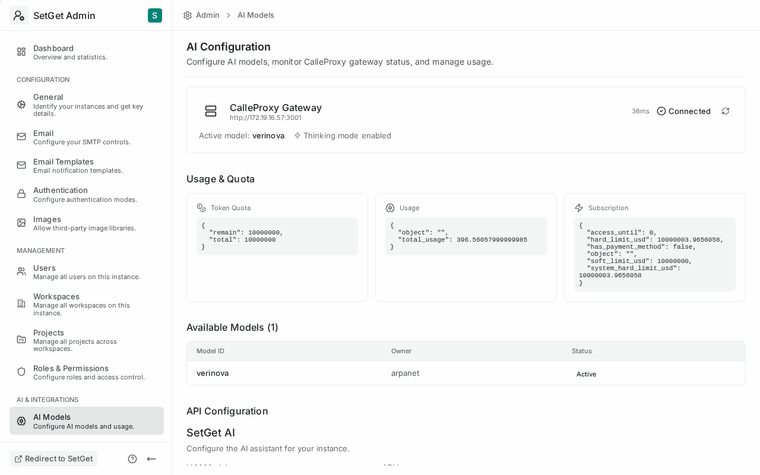Click the Roles & Permissions shield icon
The height and width of the screenshot is (475, 760).
21,372
